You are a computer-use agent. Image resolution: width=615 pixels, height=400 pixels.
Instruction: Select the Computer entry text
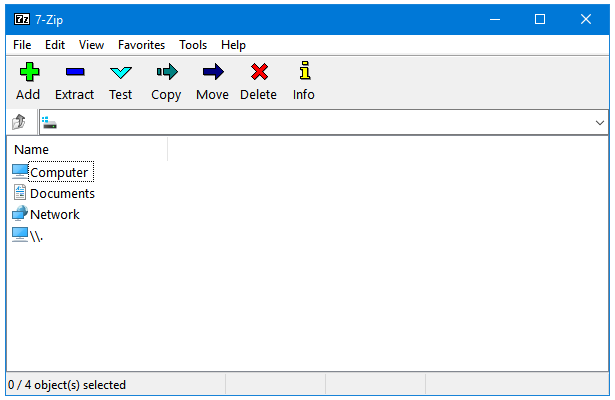pyautogui.click(x=59, y=173)
